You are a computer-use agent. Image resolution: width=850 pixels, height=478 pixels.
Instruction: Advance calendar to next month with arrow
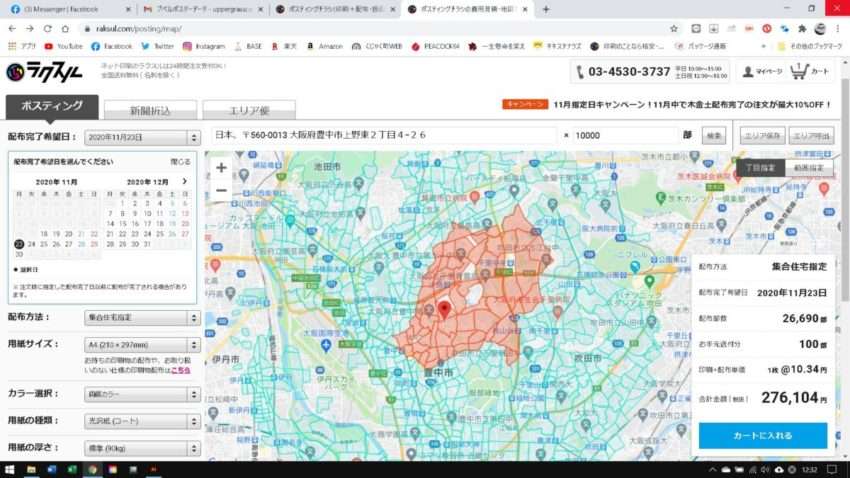pyautogui.click(x=184, y=182)
